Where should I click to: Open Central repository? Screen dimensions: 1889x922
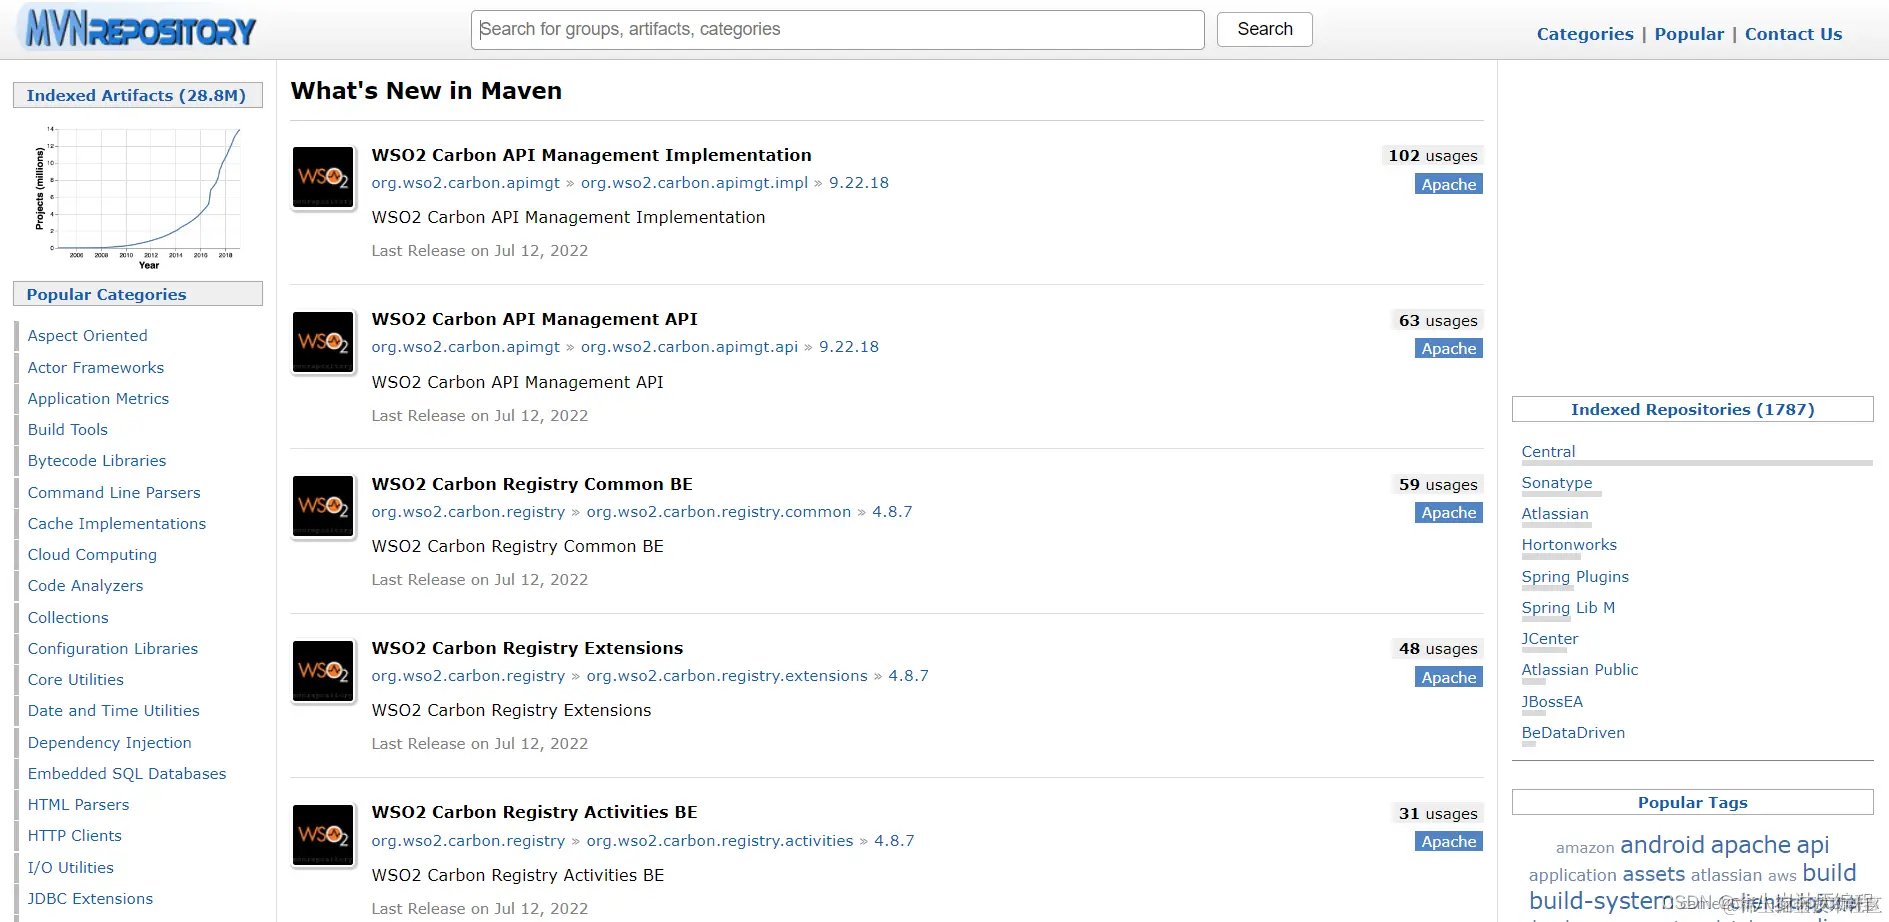(x=1548, y=452)
